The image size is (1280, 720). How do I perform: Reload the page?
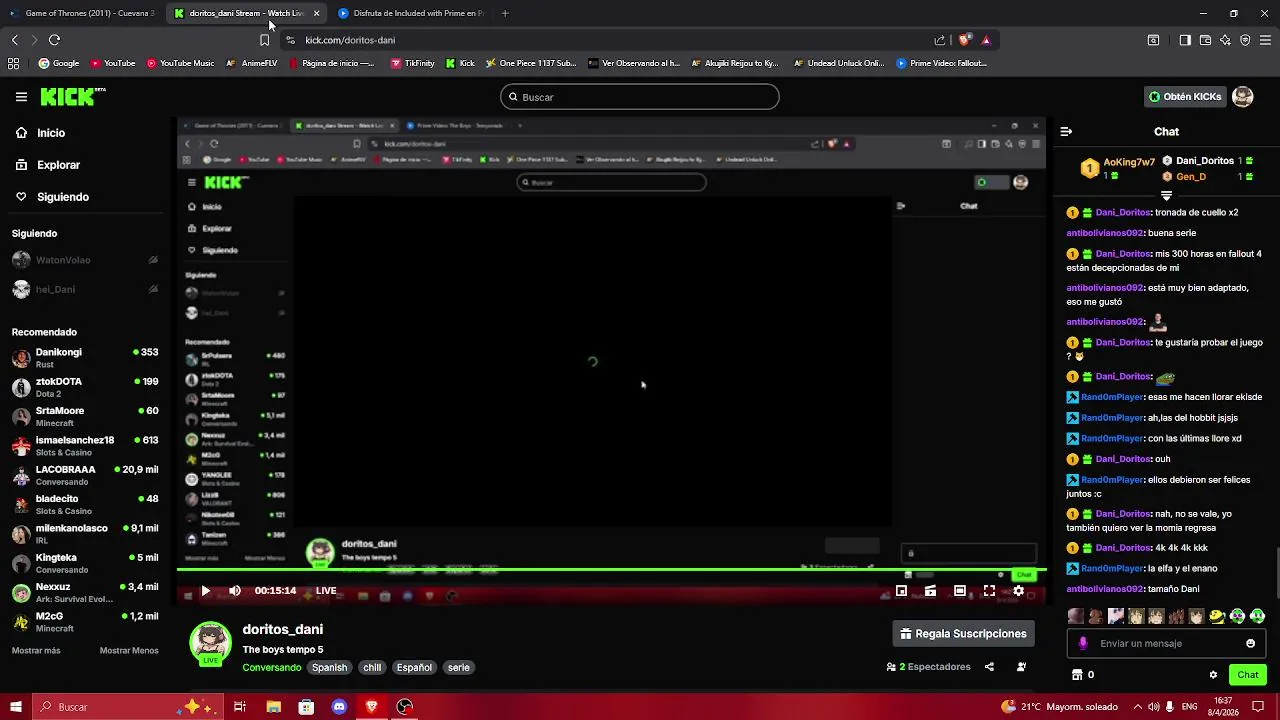pos(54,40)
